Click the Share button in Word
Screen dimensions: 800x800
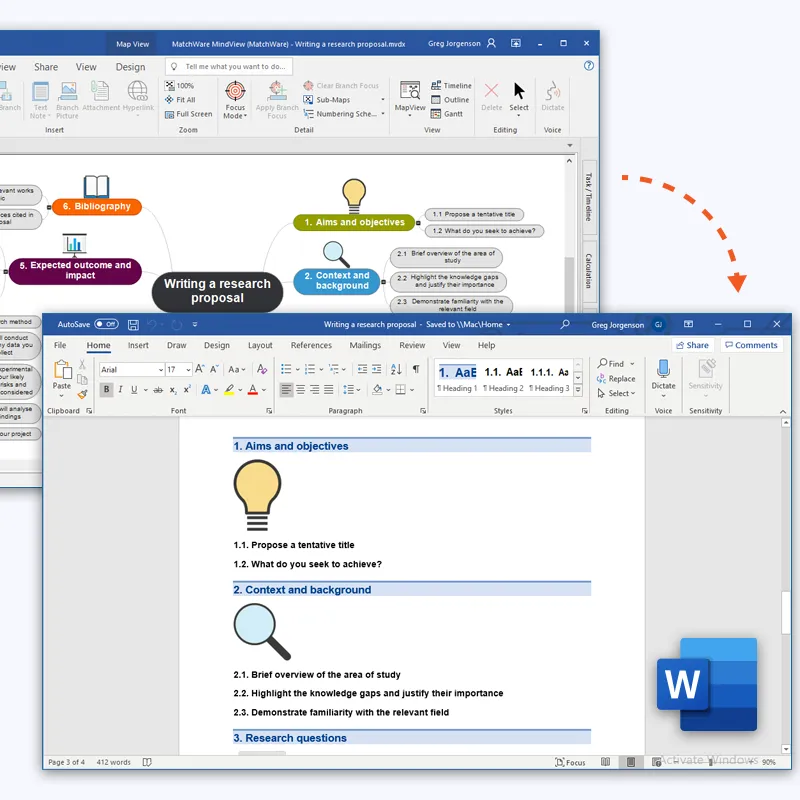click(x=691, y=345)
